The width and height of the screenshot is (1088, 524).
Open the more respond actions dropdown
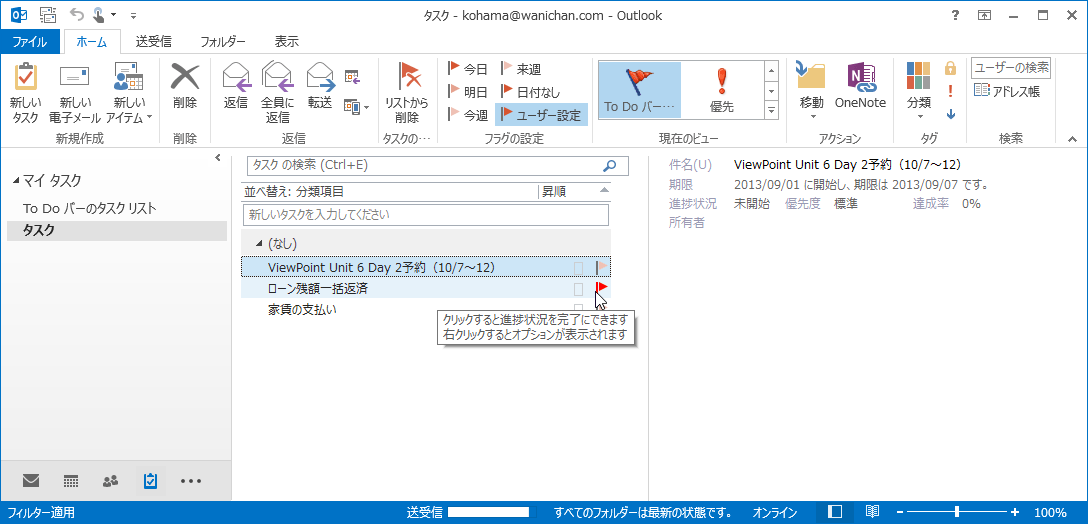pos(357,106)
